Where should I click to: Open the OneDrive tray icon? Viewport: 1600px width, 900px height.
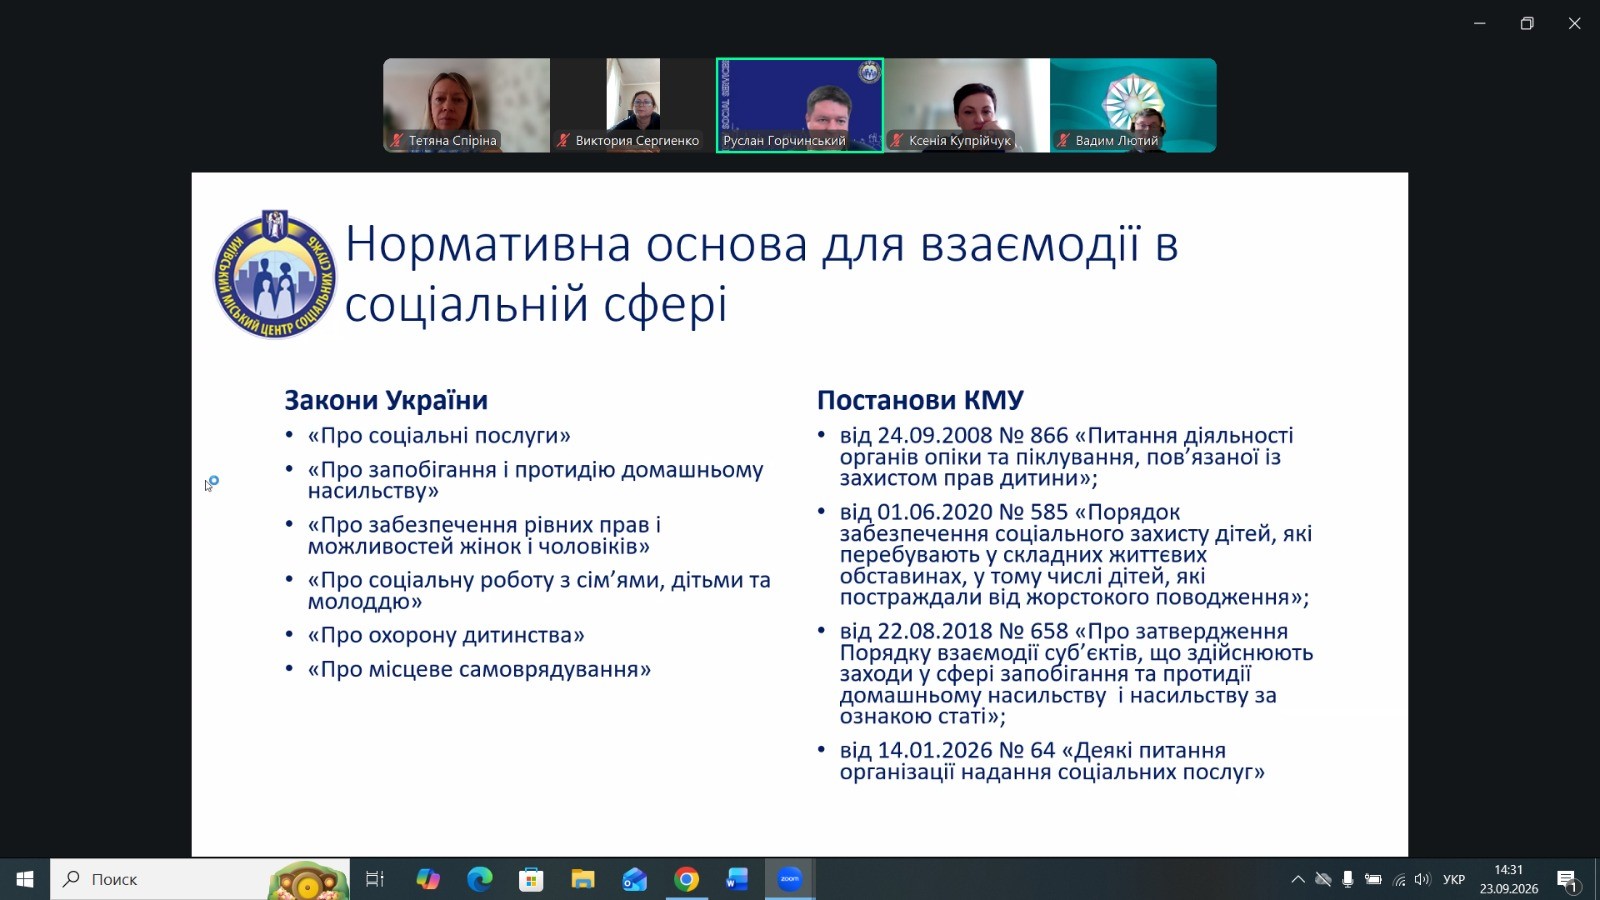pyautogui.click(x=1323, y=879)
